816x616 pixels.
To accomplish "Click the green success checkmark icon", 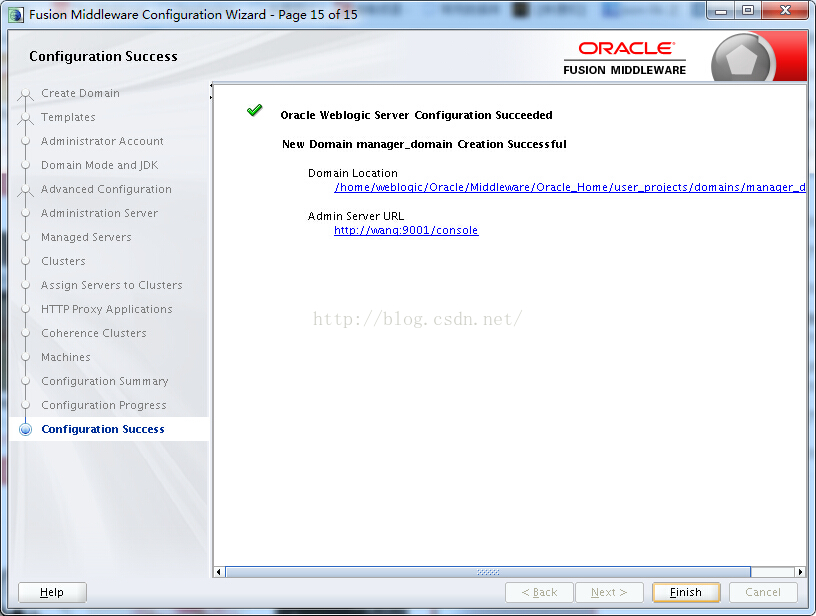I will pos(254,110).
